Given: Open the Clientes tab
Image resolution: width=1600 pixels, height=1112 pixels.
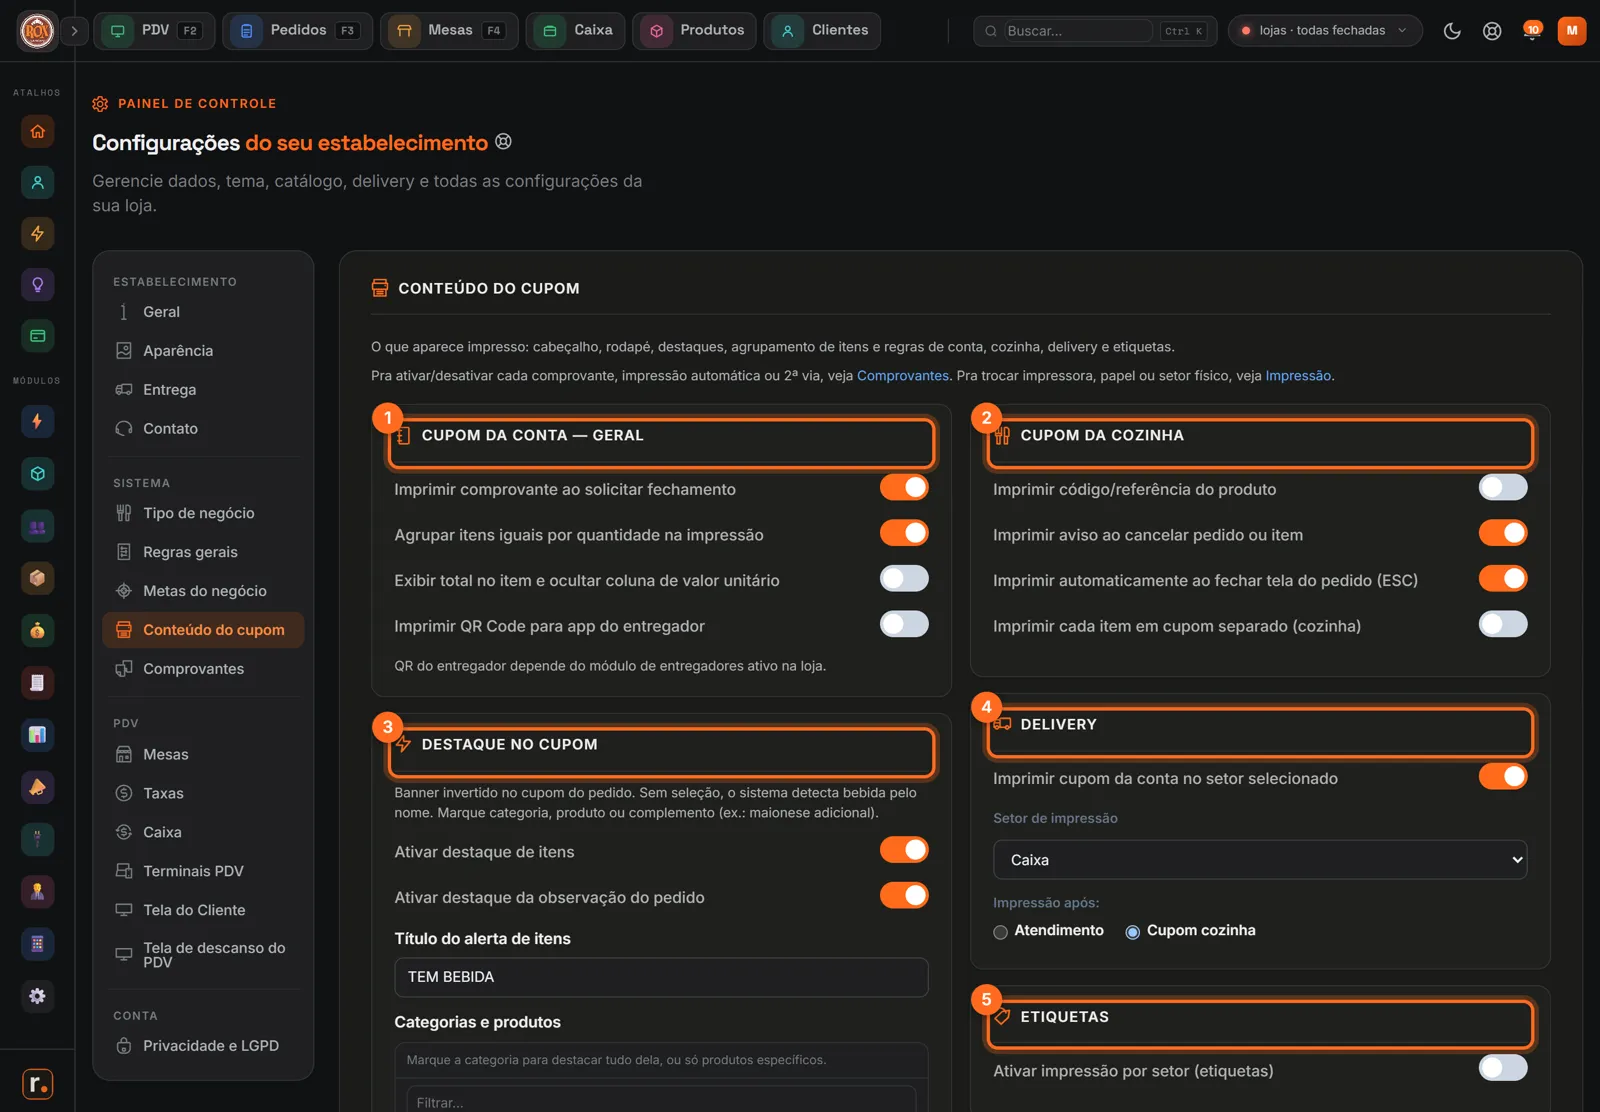Looking at the screenshot, I should 822,31.
